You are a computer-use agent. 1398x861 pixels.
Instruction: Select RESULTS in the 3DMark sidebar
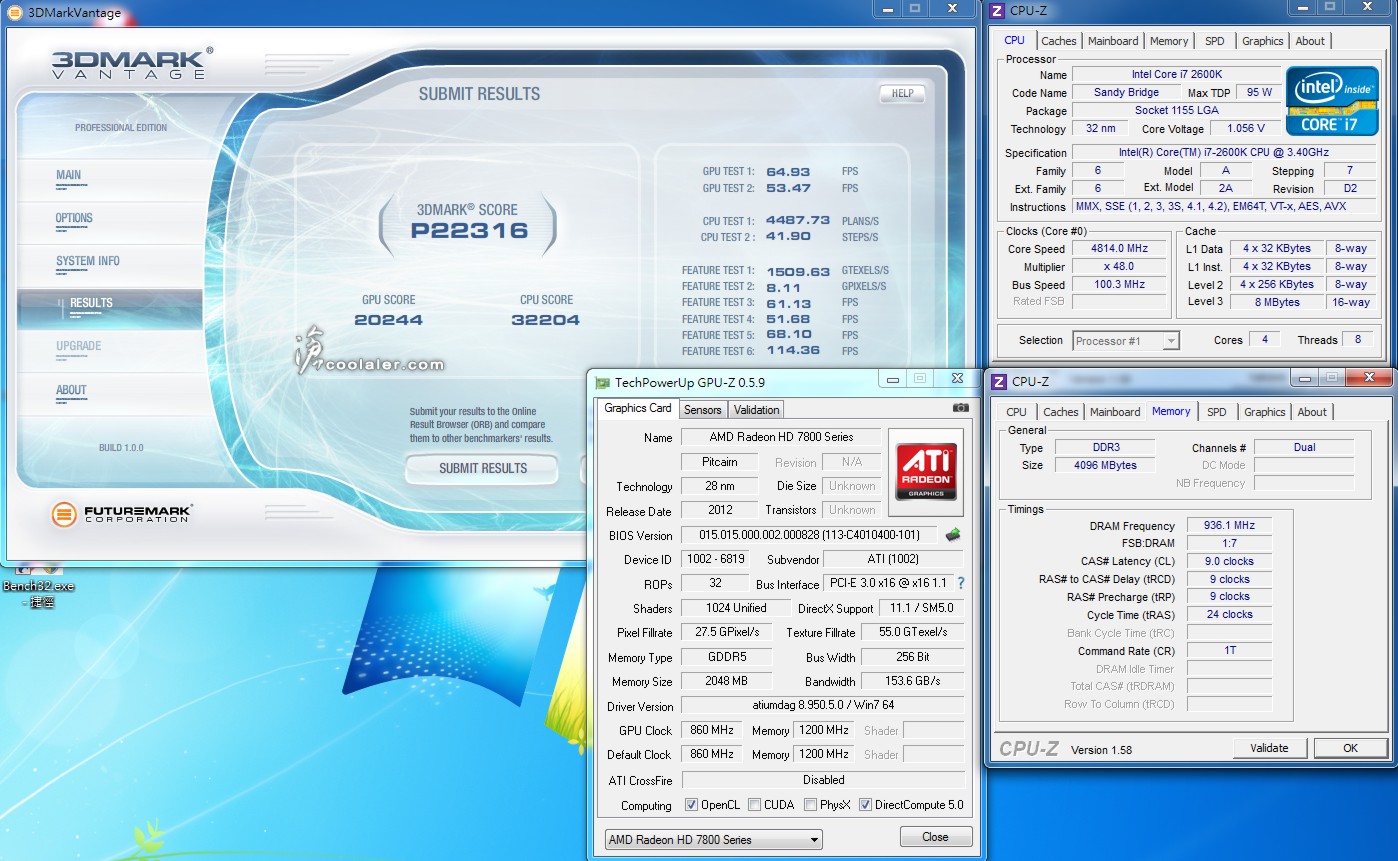pos(110,307)
